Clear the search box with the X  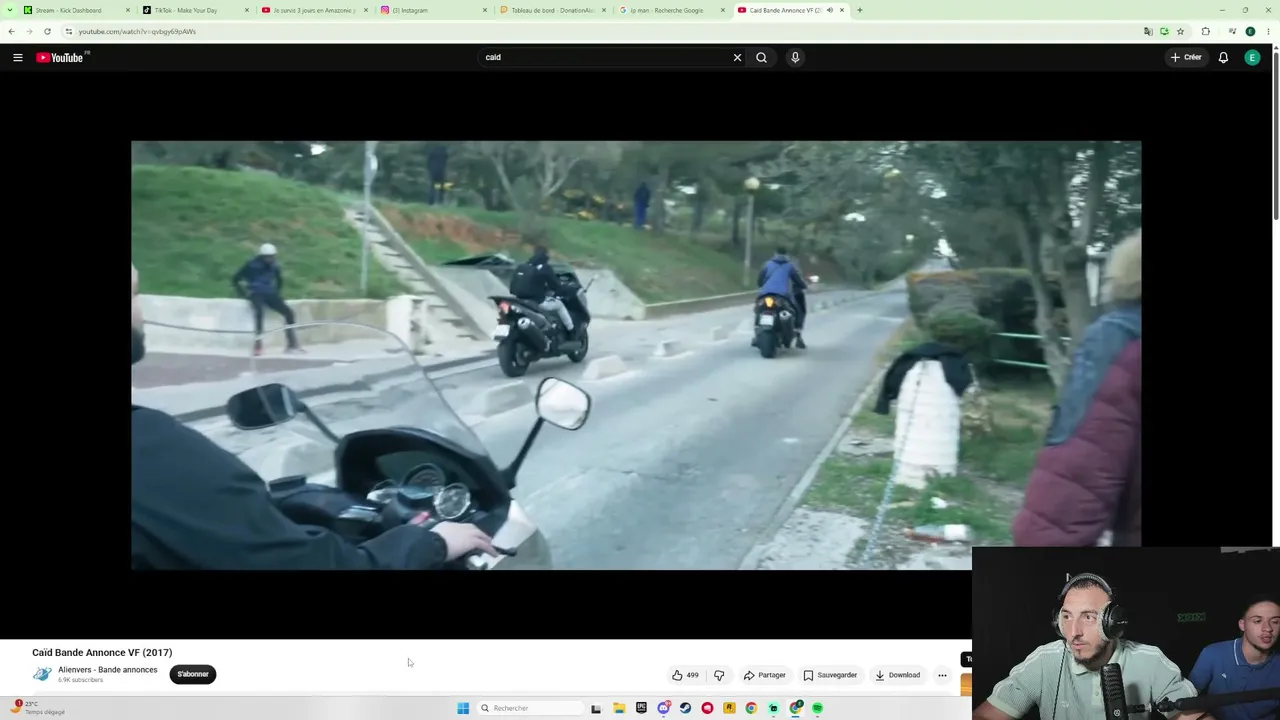(738, 58)
